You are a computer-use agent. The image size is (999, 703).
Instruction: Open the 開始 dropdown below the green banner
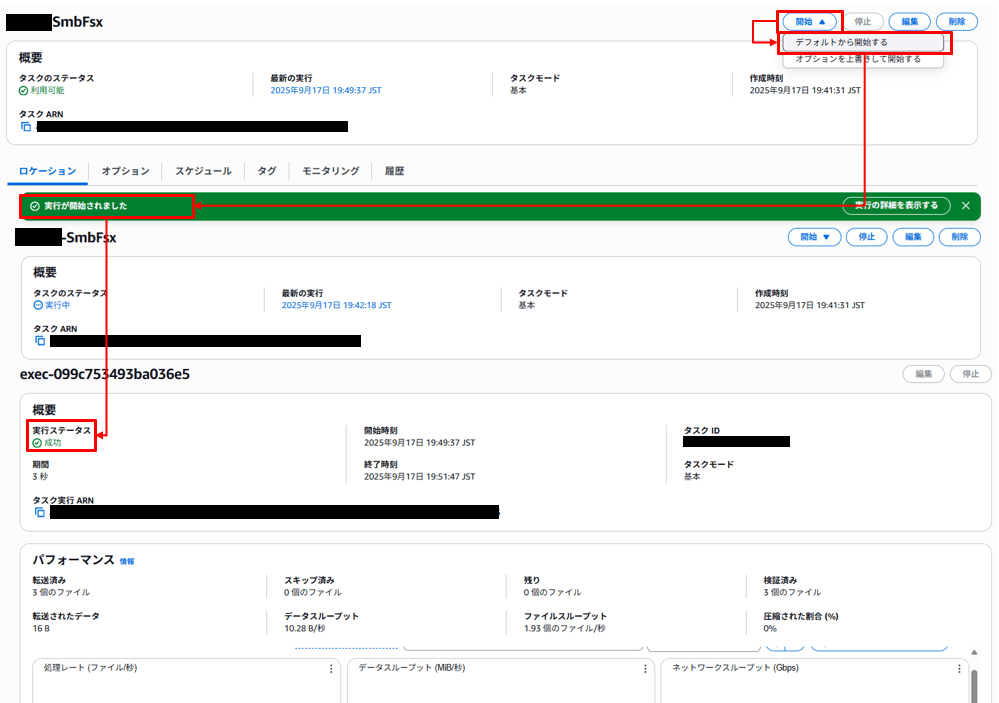pyautogui.click(x=814, y=237)
